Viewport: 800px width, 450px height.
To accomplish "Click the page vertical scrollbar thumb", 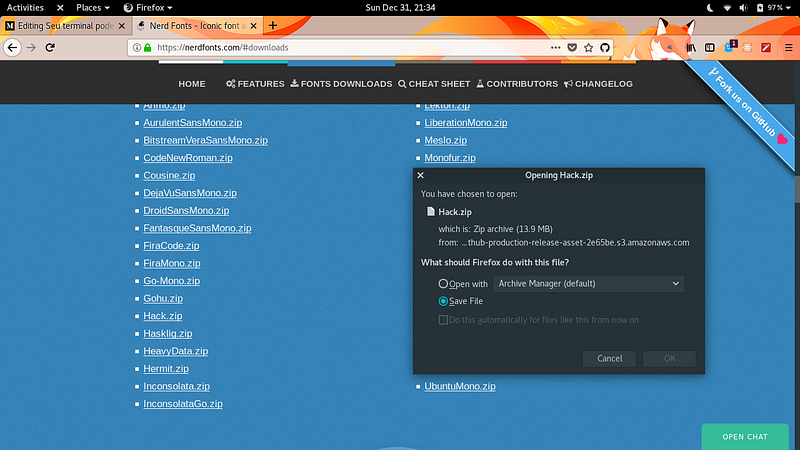I will click(x=797, y=189).
